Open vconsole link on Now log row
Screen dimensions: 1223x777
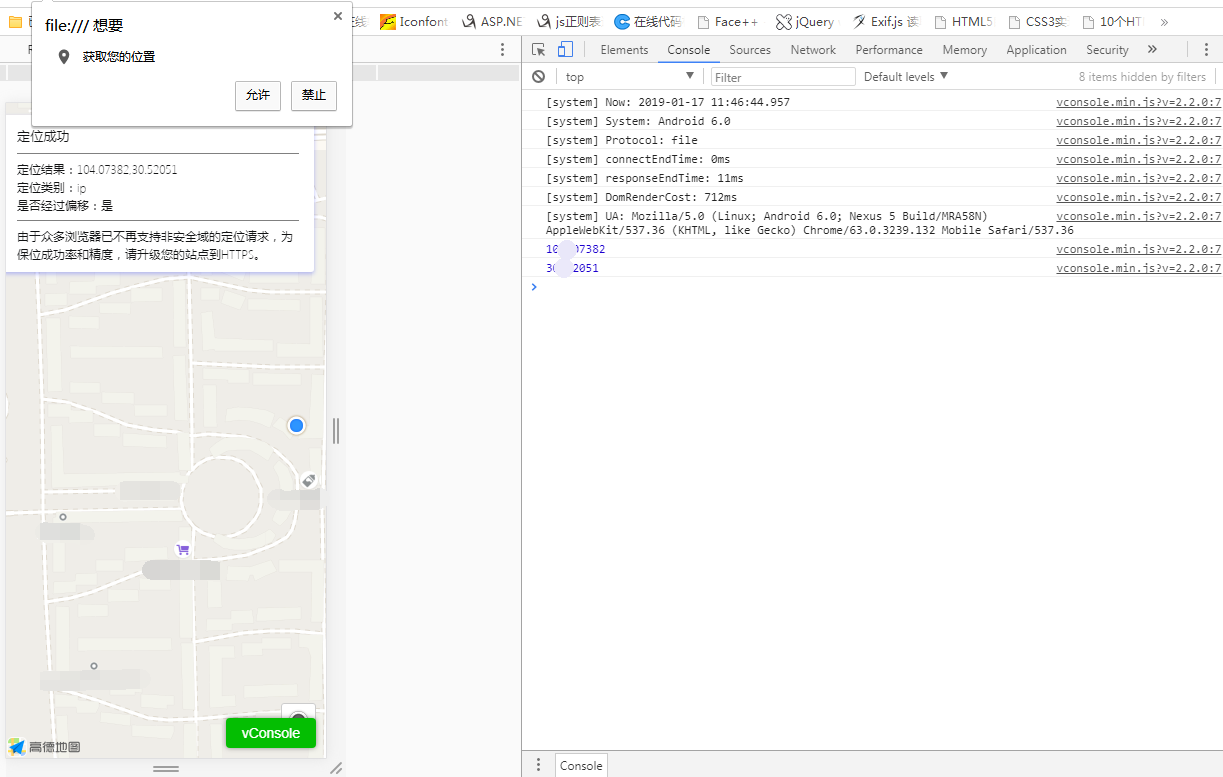pyautogui.click(x=1139, y=102)
